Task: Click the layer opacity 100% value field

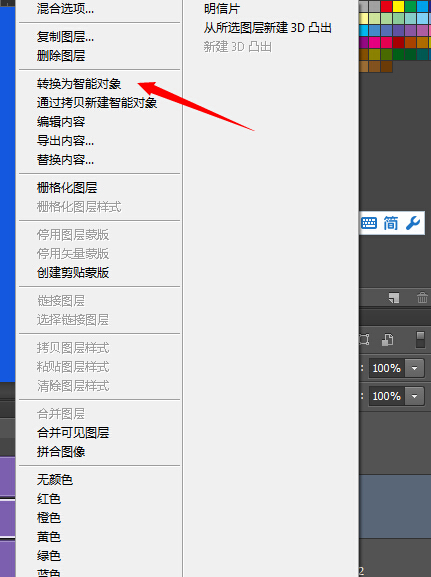Action: [x=387, y=368]
